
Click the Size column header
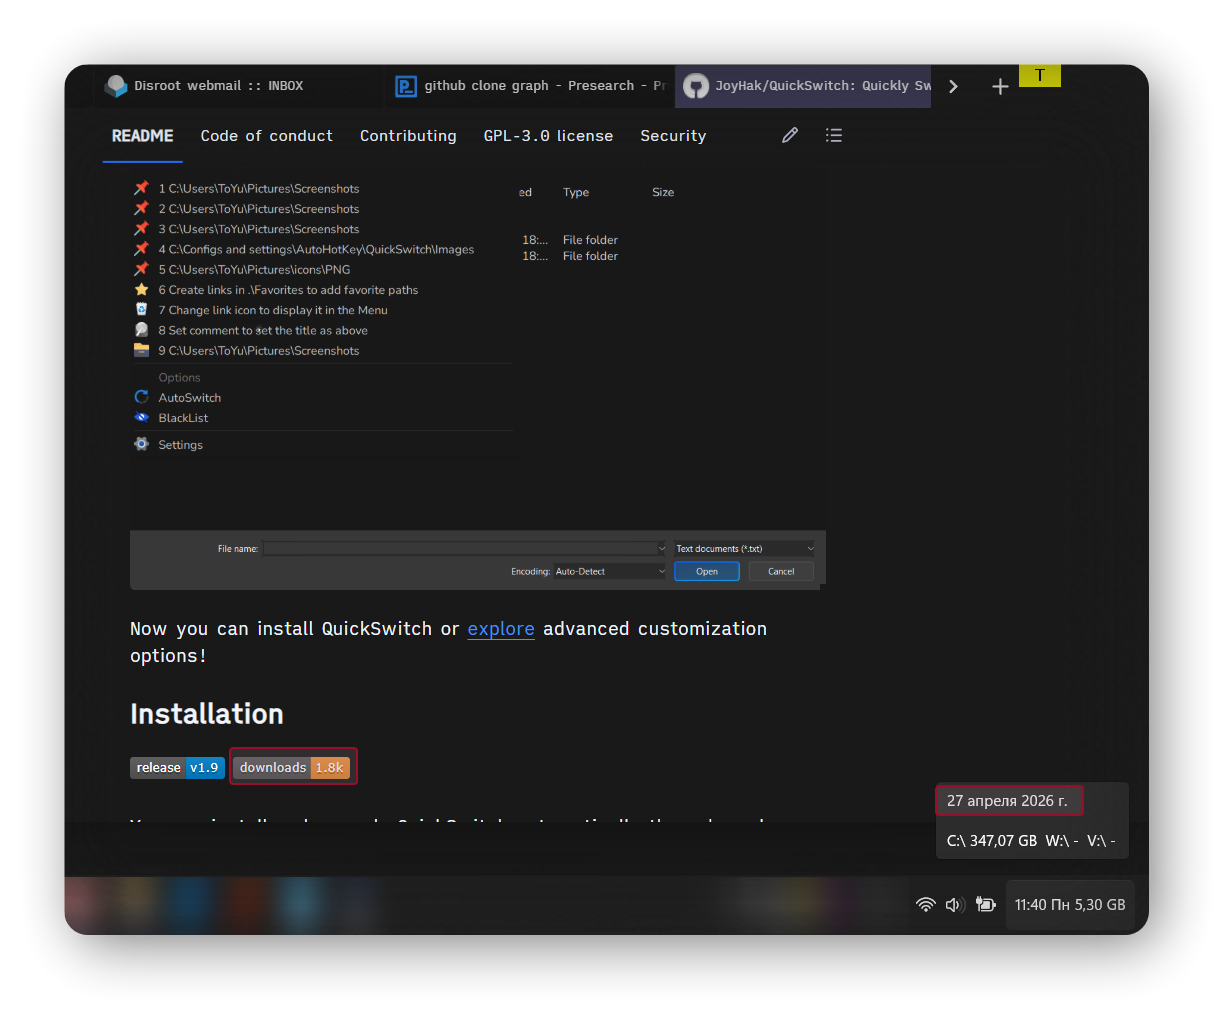tap(663, 192)
